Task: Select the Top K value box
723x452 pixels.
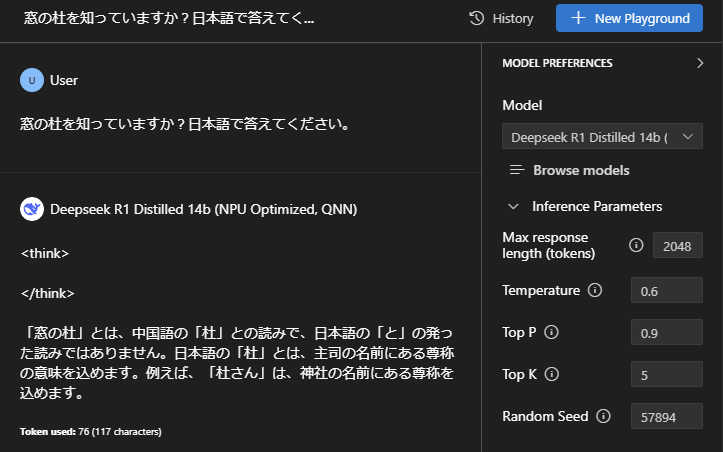Action: (x=666, y=374)
